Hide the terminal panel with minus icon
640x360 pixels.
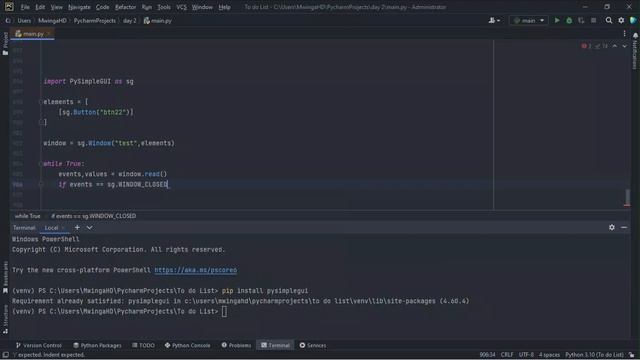tap(624, 227)
